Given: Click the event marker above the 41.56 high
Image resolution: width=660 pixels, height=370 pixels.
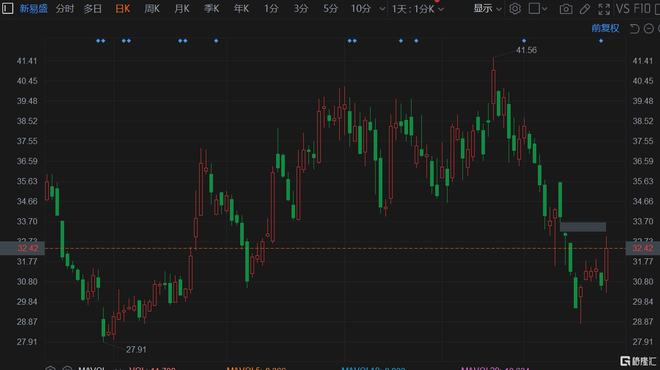Looking at the screenshot, I should (524, 41).
